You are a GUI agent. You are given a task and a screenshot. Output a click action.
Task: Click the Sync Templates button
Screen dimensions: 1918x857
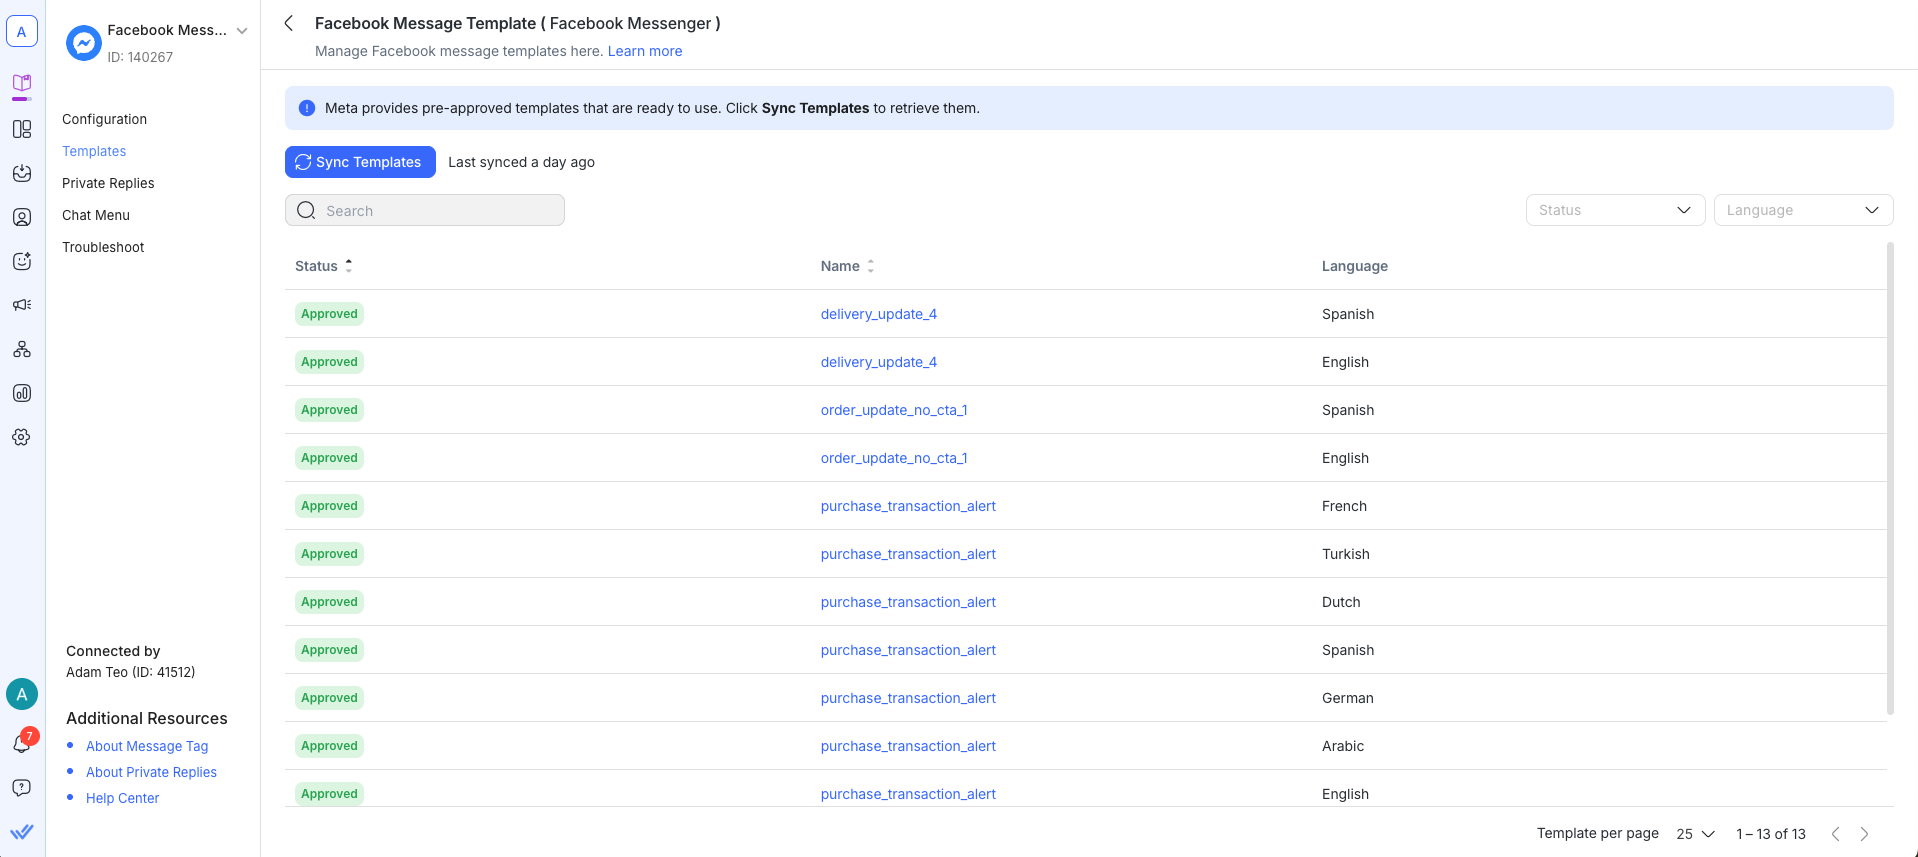tap(360, 162)
